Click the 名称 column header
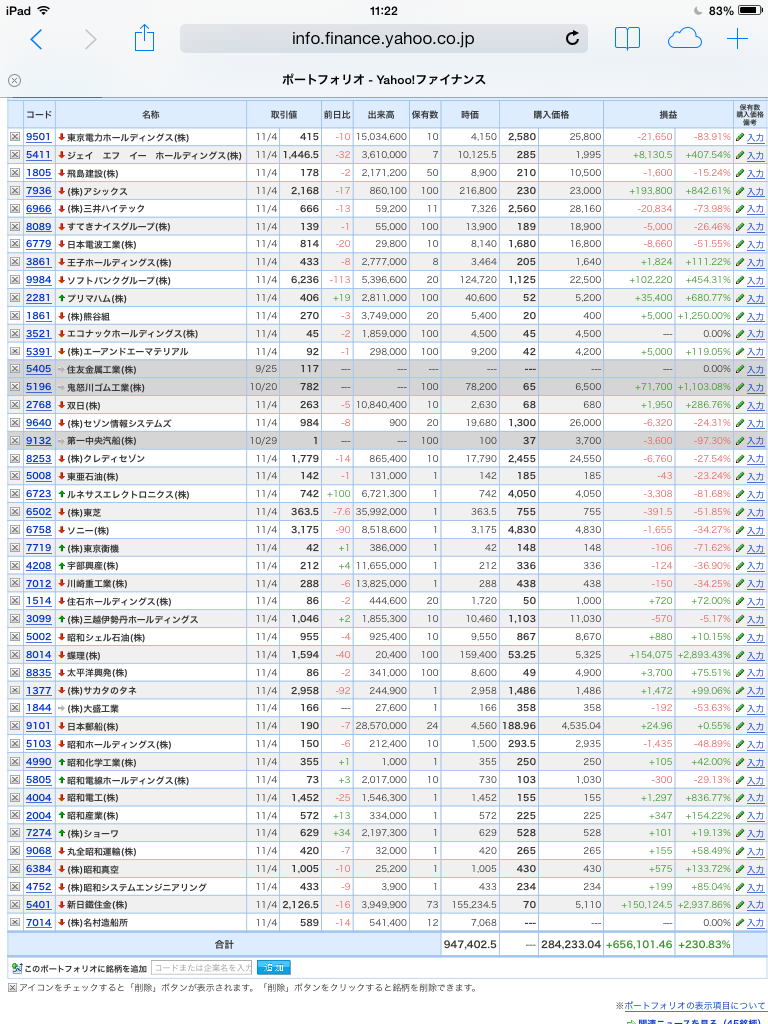 coord(151,114)
